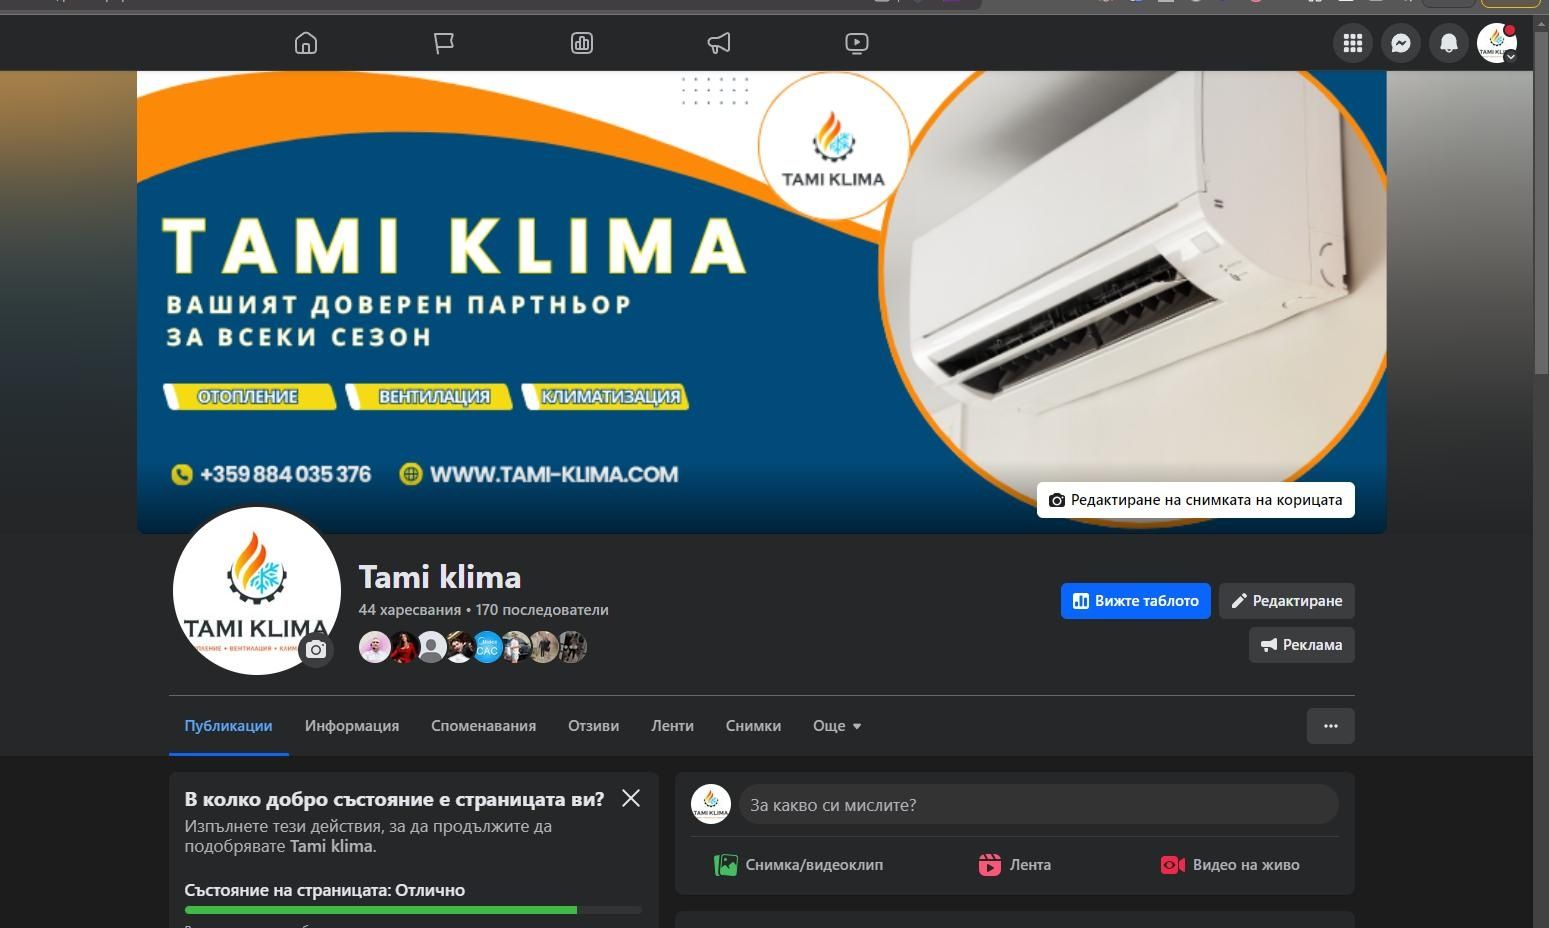
Task: Open Video play icon in top bar
Action: (x=857, y=43)
